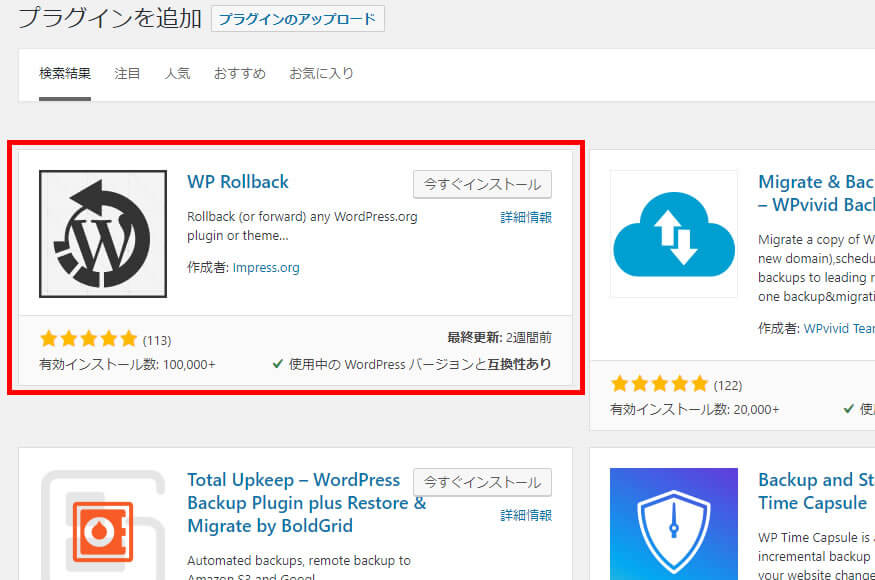Open the おすすめ tab
Screen dimensions: 875x580
point(239,73)
